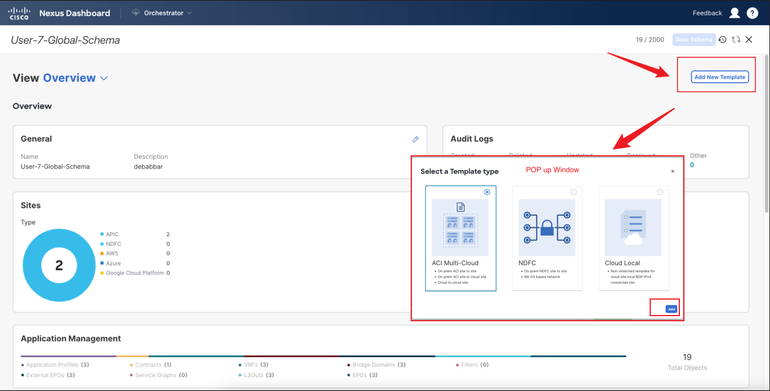Viewport: 770px width, 391px height.
Task: Click the schema description value debabbar
Action: 148,167
